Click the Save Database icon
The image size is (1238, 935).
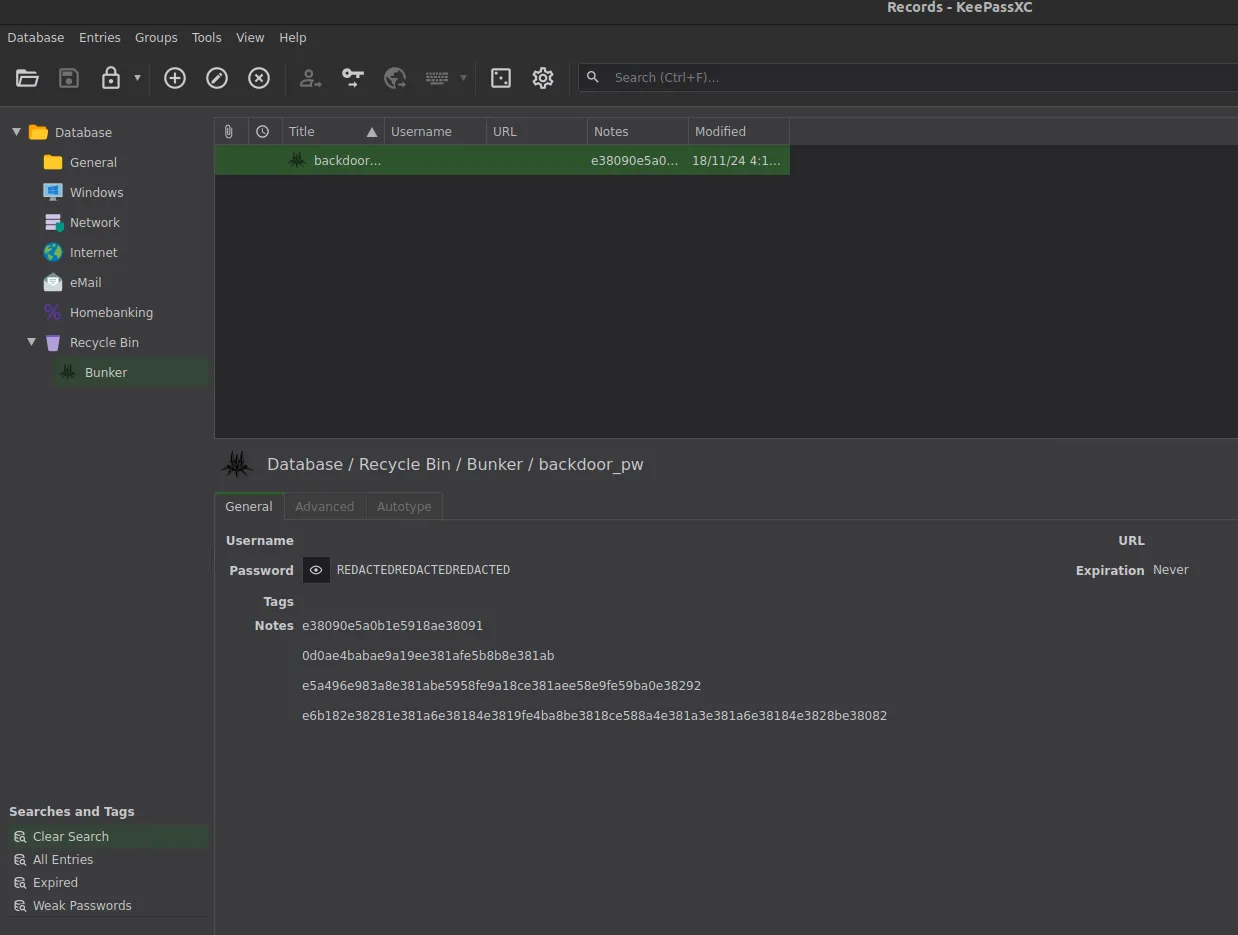click(69, 78)
